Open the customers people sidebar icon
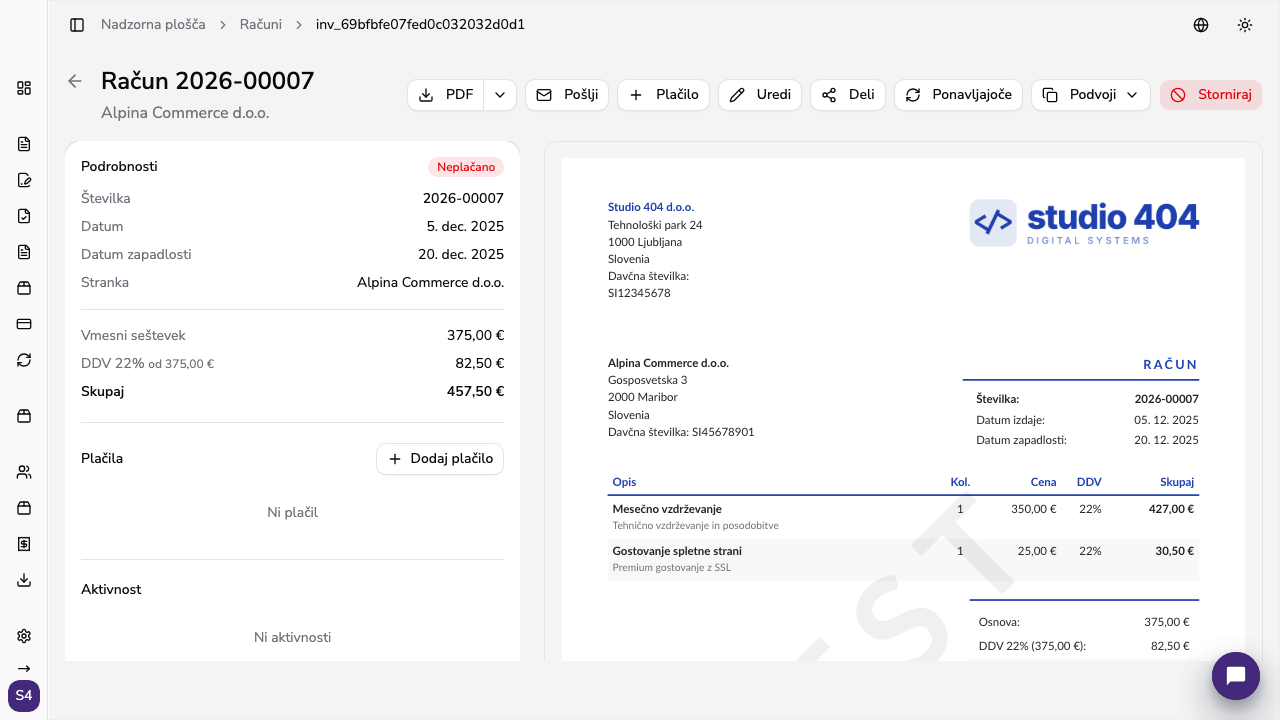Image resolution: width=1280 pixels, height=720 pixels. pos(24,472)
